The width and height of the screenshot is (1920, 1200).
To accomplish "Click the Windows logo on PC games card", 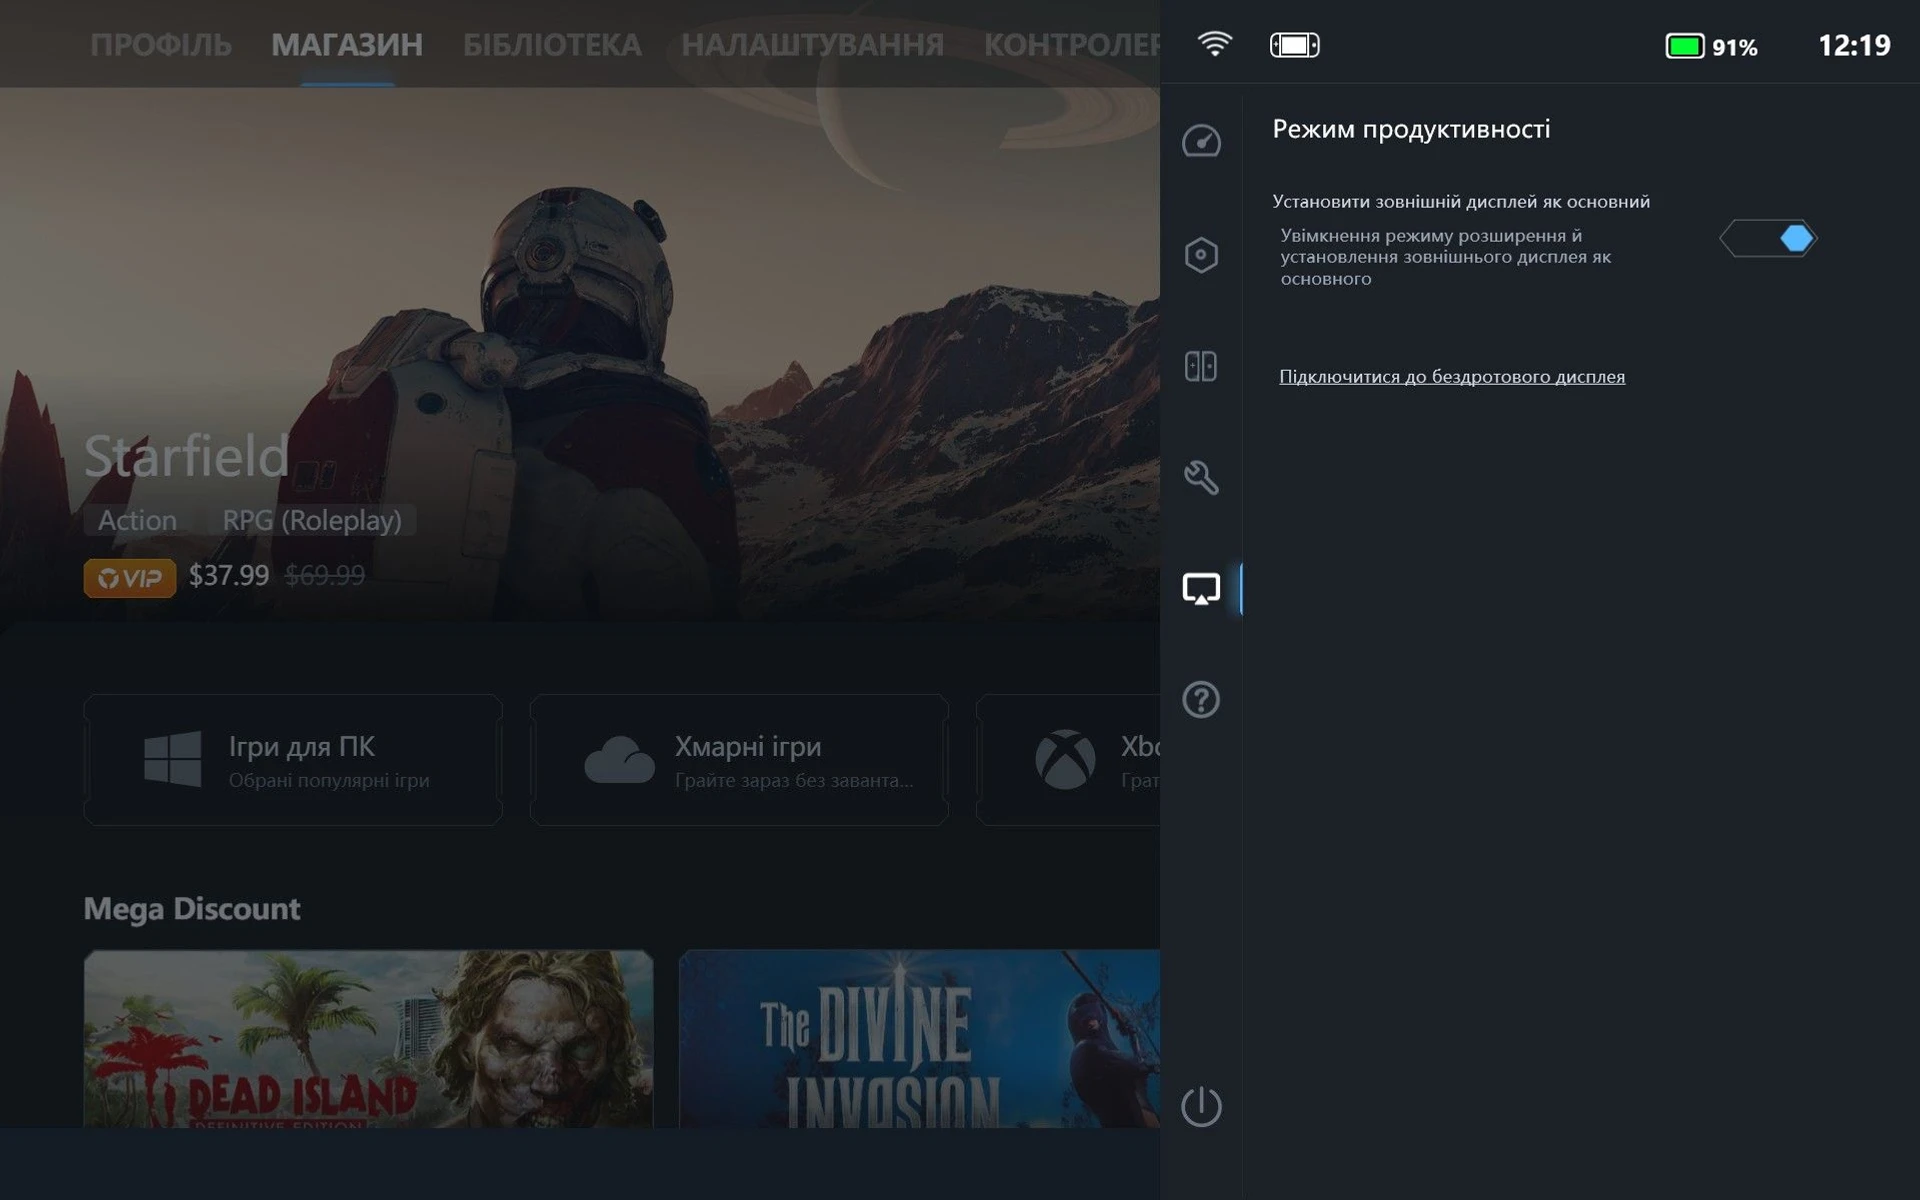I will click(172, 759).
